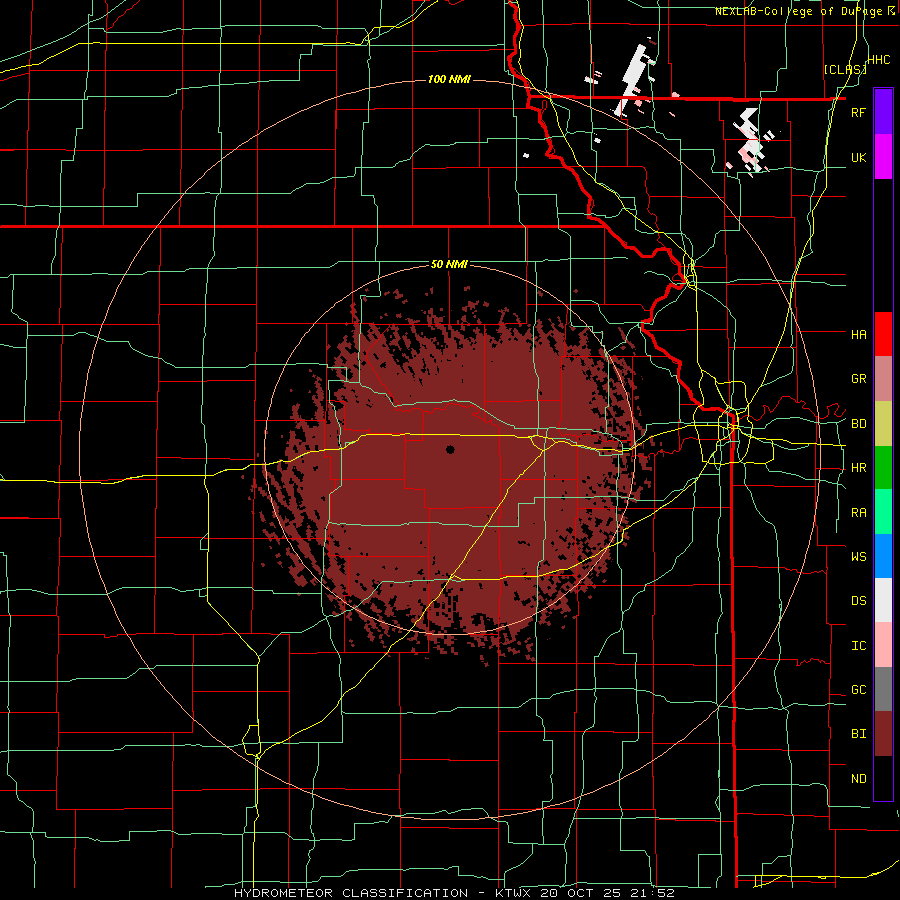Image resolution: width=900 pixels, height=900 pixels.
Task: Click the "RA" legend label
Action: click(859, 512)
